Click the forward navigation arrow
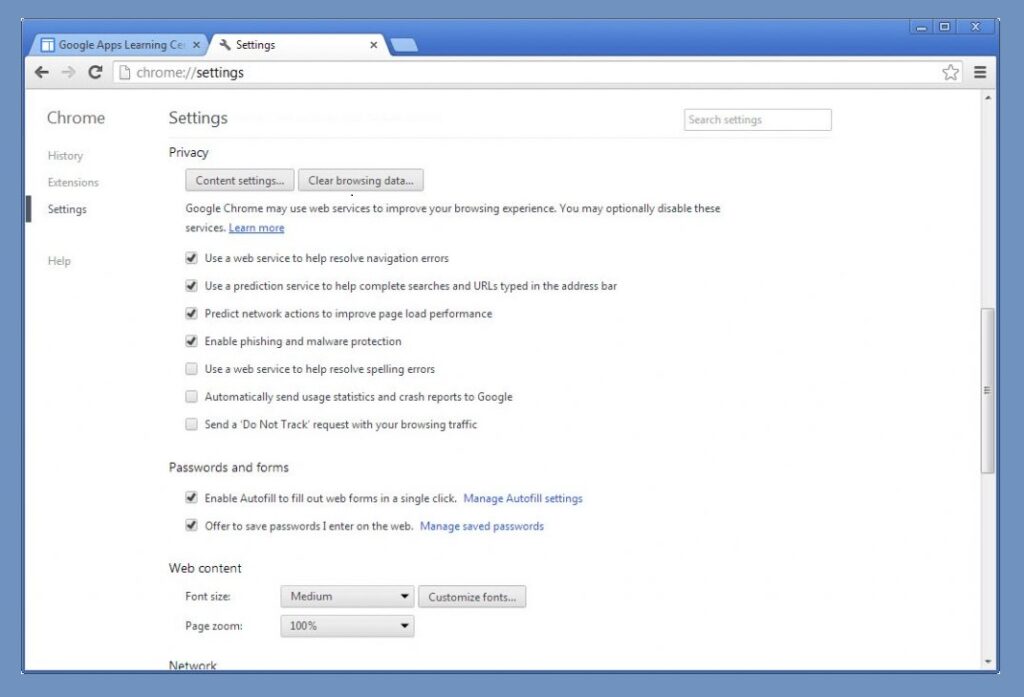Viewport: 1024px width, 697px height. (69, 72)
